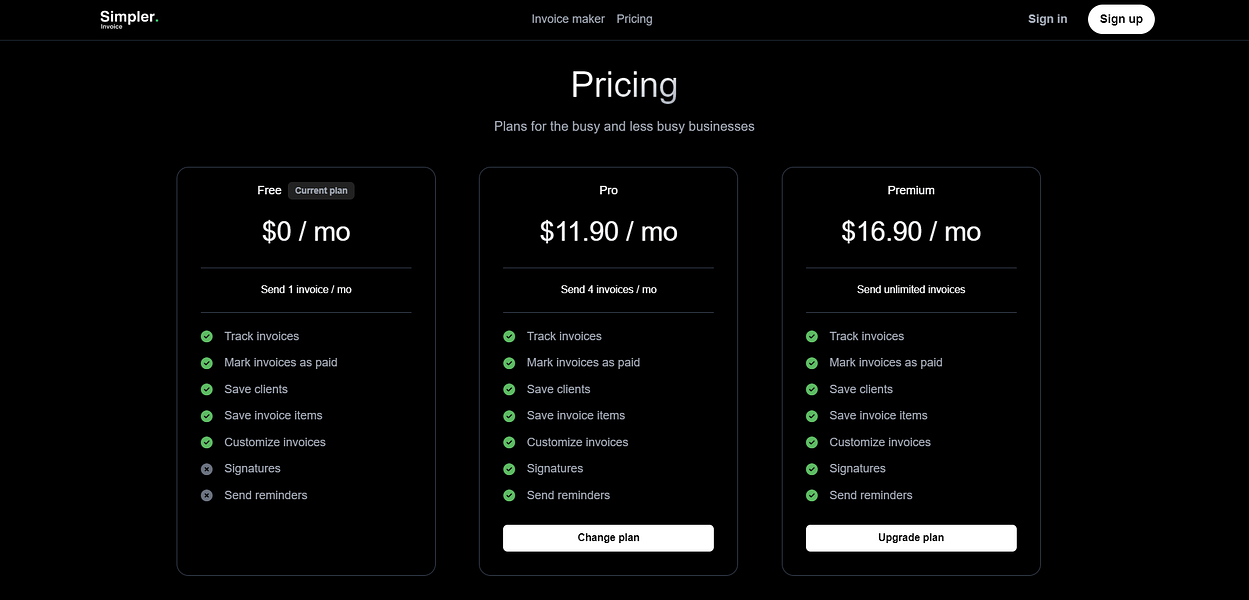Select the Free plan card
Screen dimensions: 1249x600
tap(305, 370)
